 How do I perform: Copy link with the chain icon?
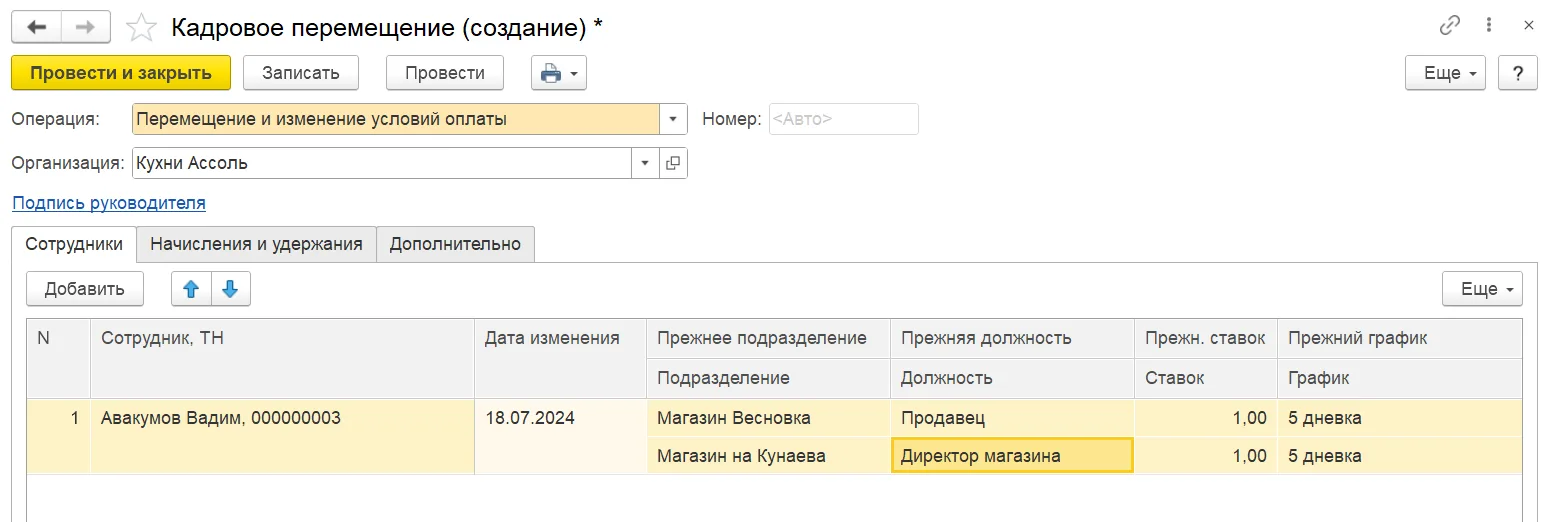point(1449,26)
